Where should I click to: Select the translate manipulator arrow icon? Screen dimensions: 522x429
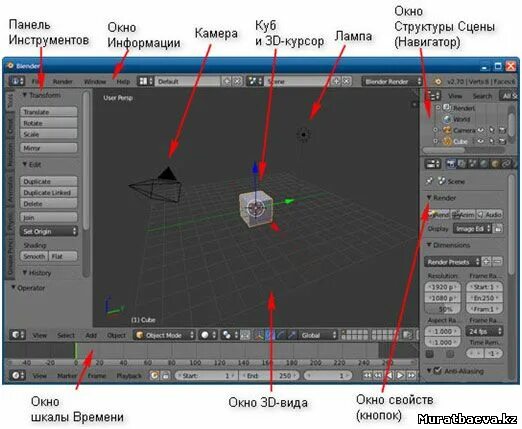(270, 335)
